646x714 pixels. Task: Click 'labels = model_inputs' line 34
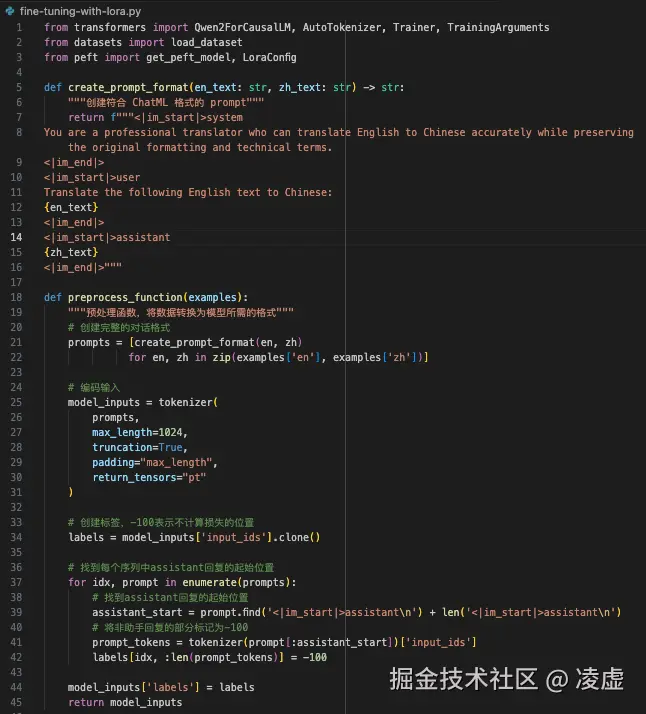[x=194, y=537]
